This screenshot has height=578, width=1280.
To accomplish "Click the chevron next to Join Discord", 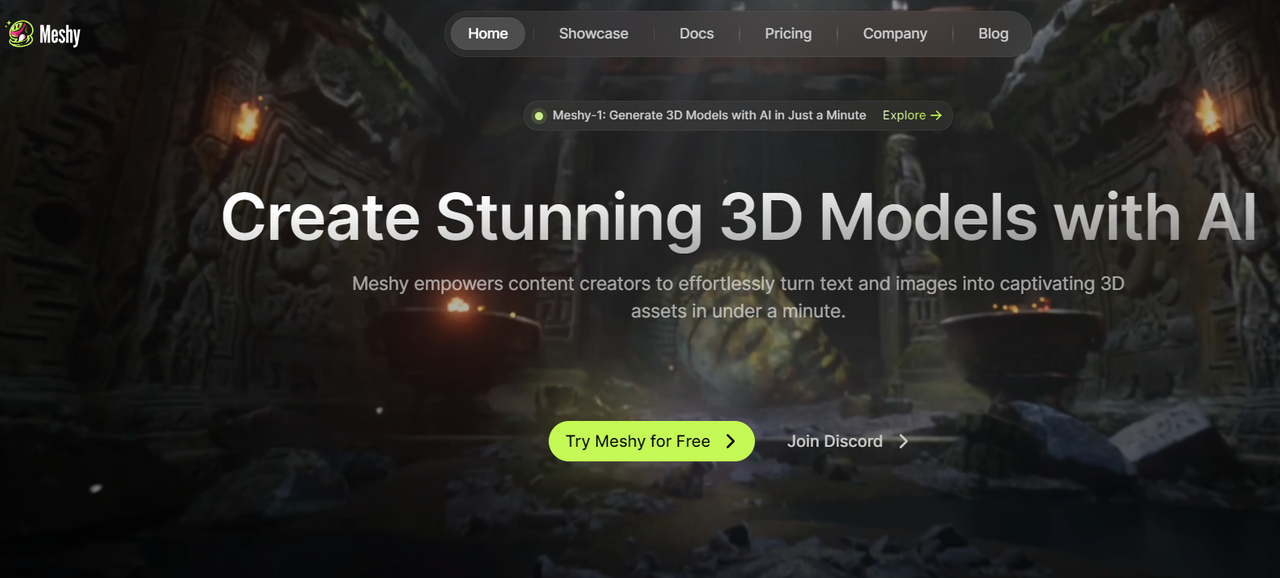I will [903, 441].
